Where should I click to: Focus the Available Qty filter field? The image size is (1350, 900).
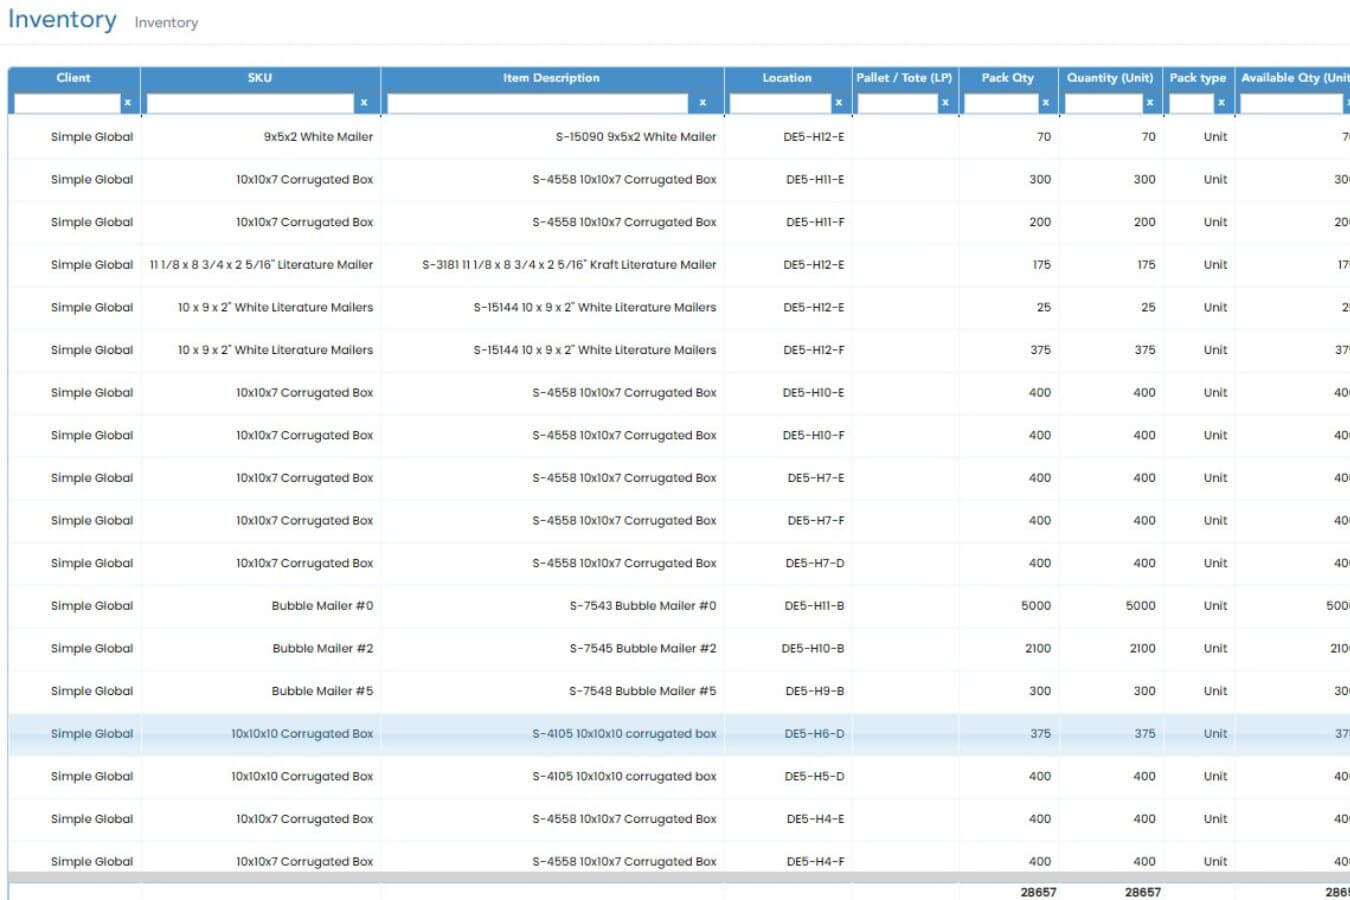[1292, 102]
